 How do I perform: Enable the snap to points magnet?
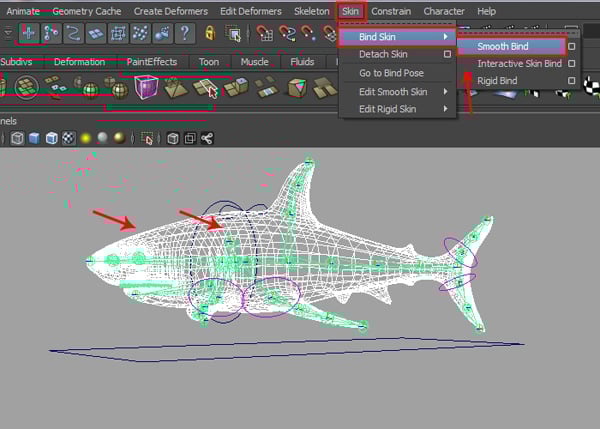point(308,33)
